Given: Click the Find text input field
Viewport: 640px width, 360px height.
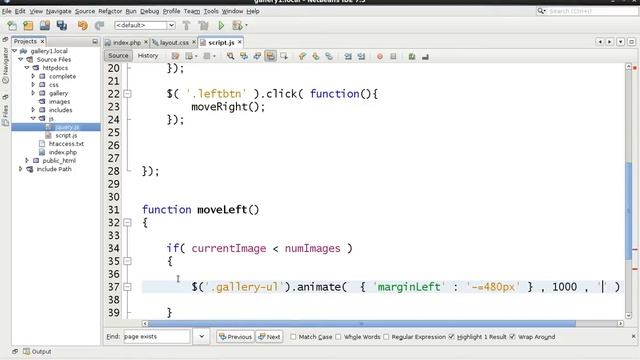Looking at the screenshot, I should pos(156,337).
